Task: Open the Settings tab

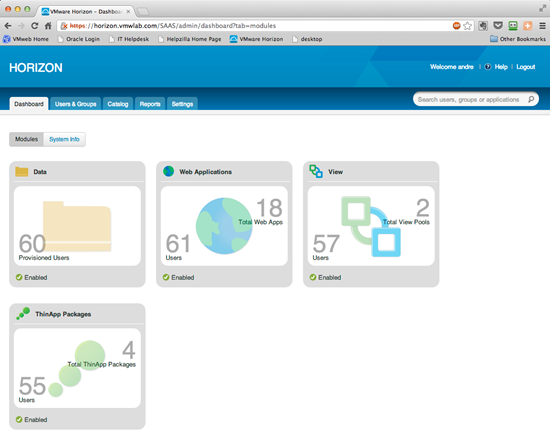Action: pyautogui.click(x=182, y=104)
